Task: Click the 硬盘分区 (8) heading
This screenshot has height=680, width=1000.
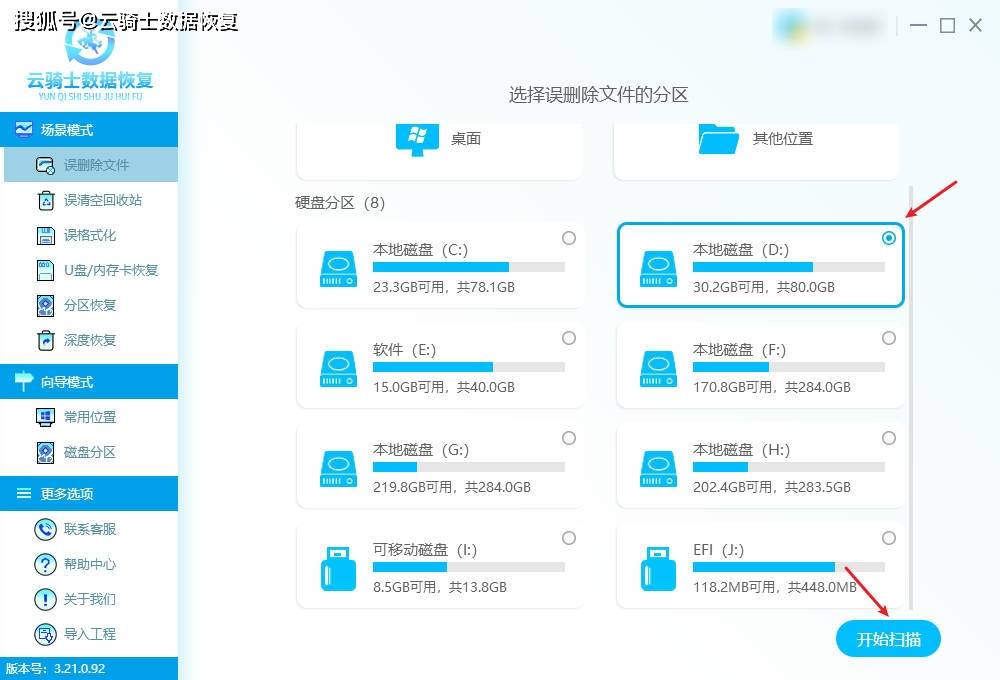Action: coord(340,203)
